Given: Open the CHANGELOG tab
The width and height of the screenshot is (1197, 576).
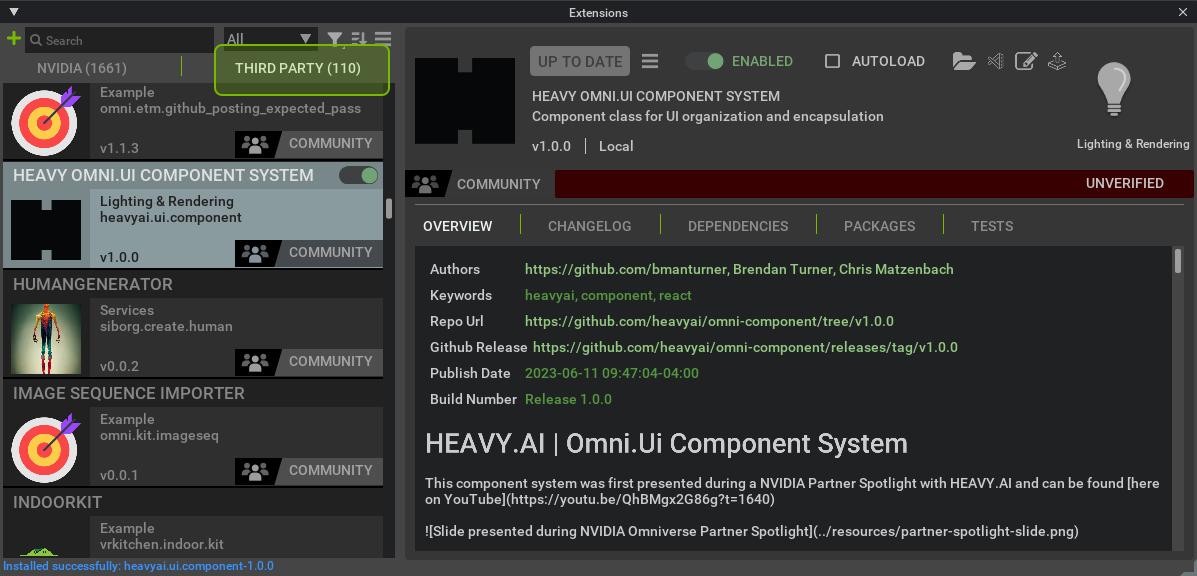Looking at the screenshot, I should [x=589, y=226].
